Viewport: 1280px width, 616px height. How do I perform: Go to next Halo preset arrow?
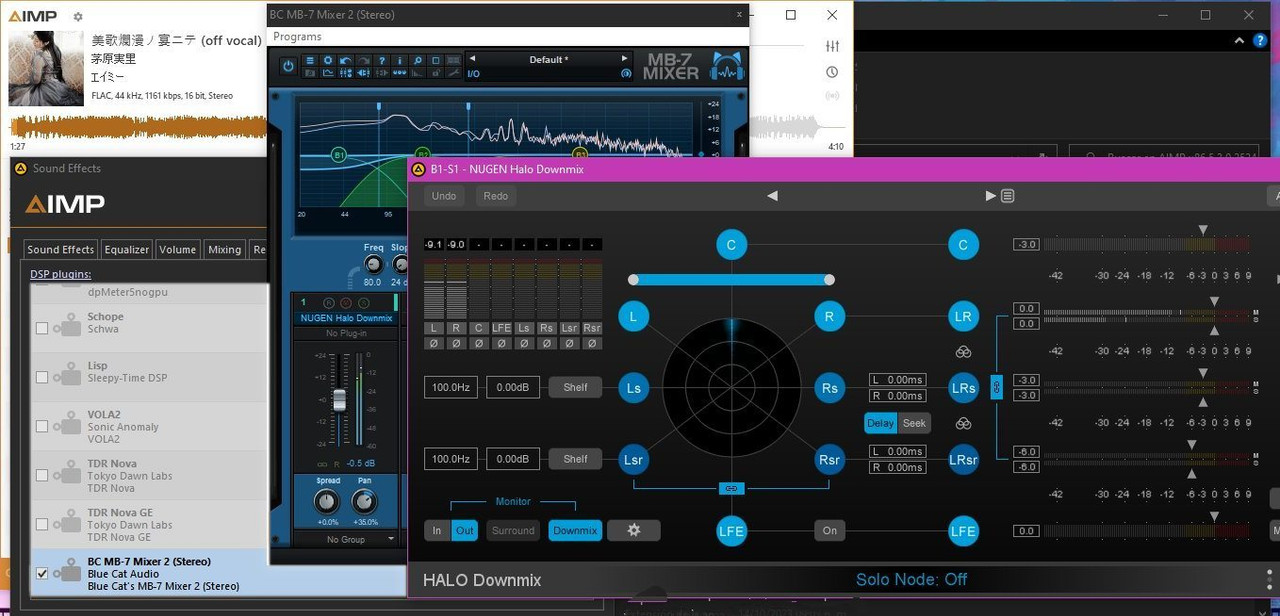tap(990, 196)
